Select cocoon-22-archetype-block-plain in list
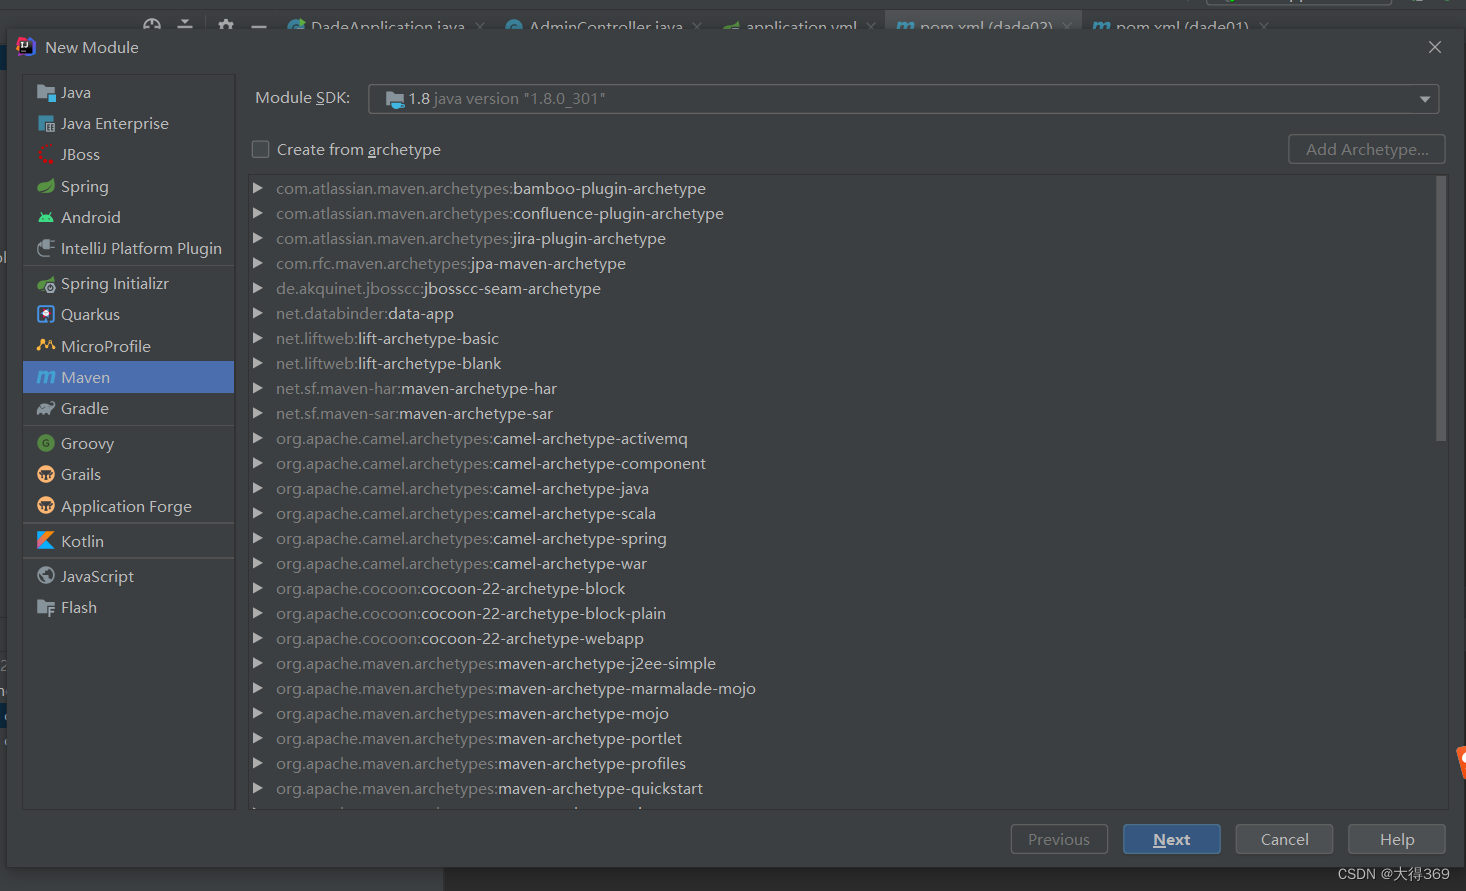 [x=842, y=613]
